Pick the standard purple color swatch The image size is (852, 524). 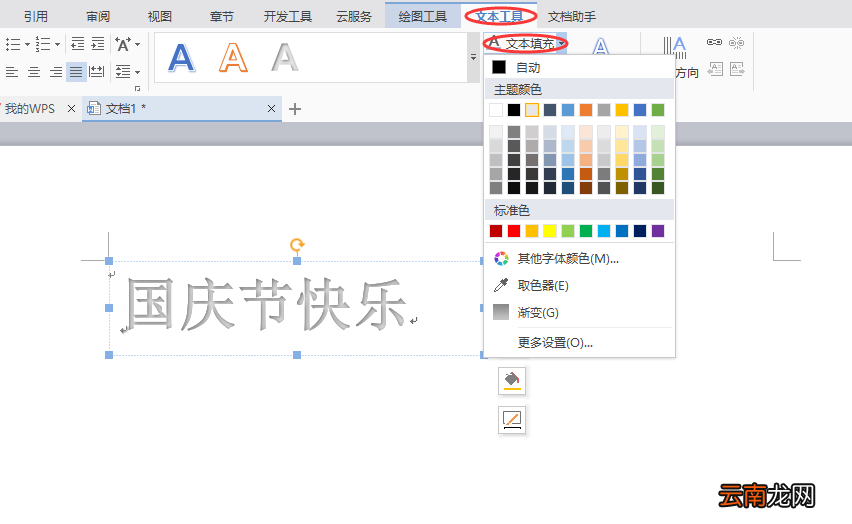(x=658, y=231)
